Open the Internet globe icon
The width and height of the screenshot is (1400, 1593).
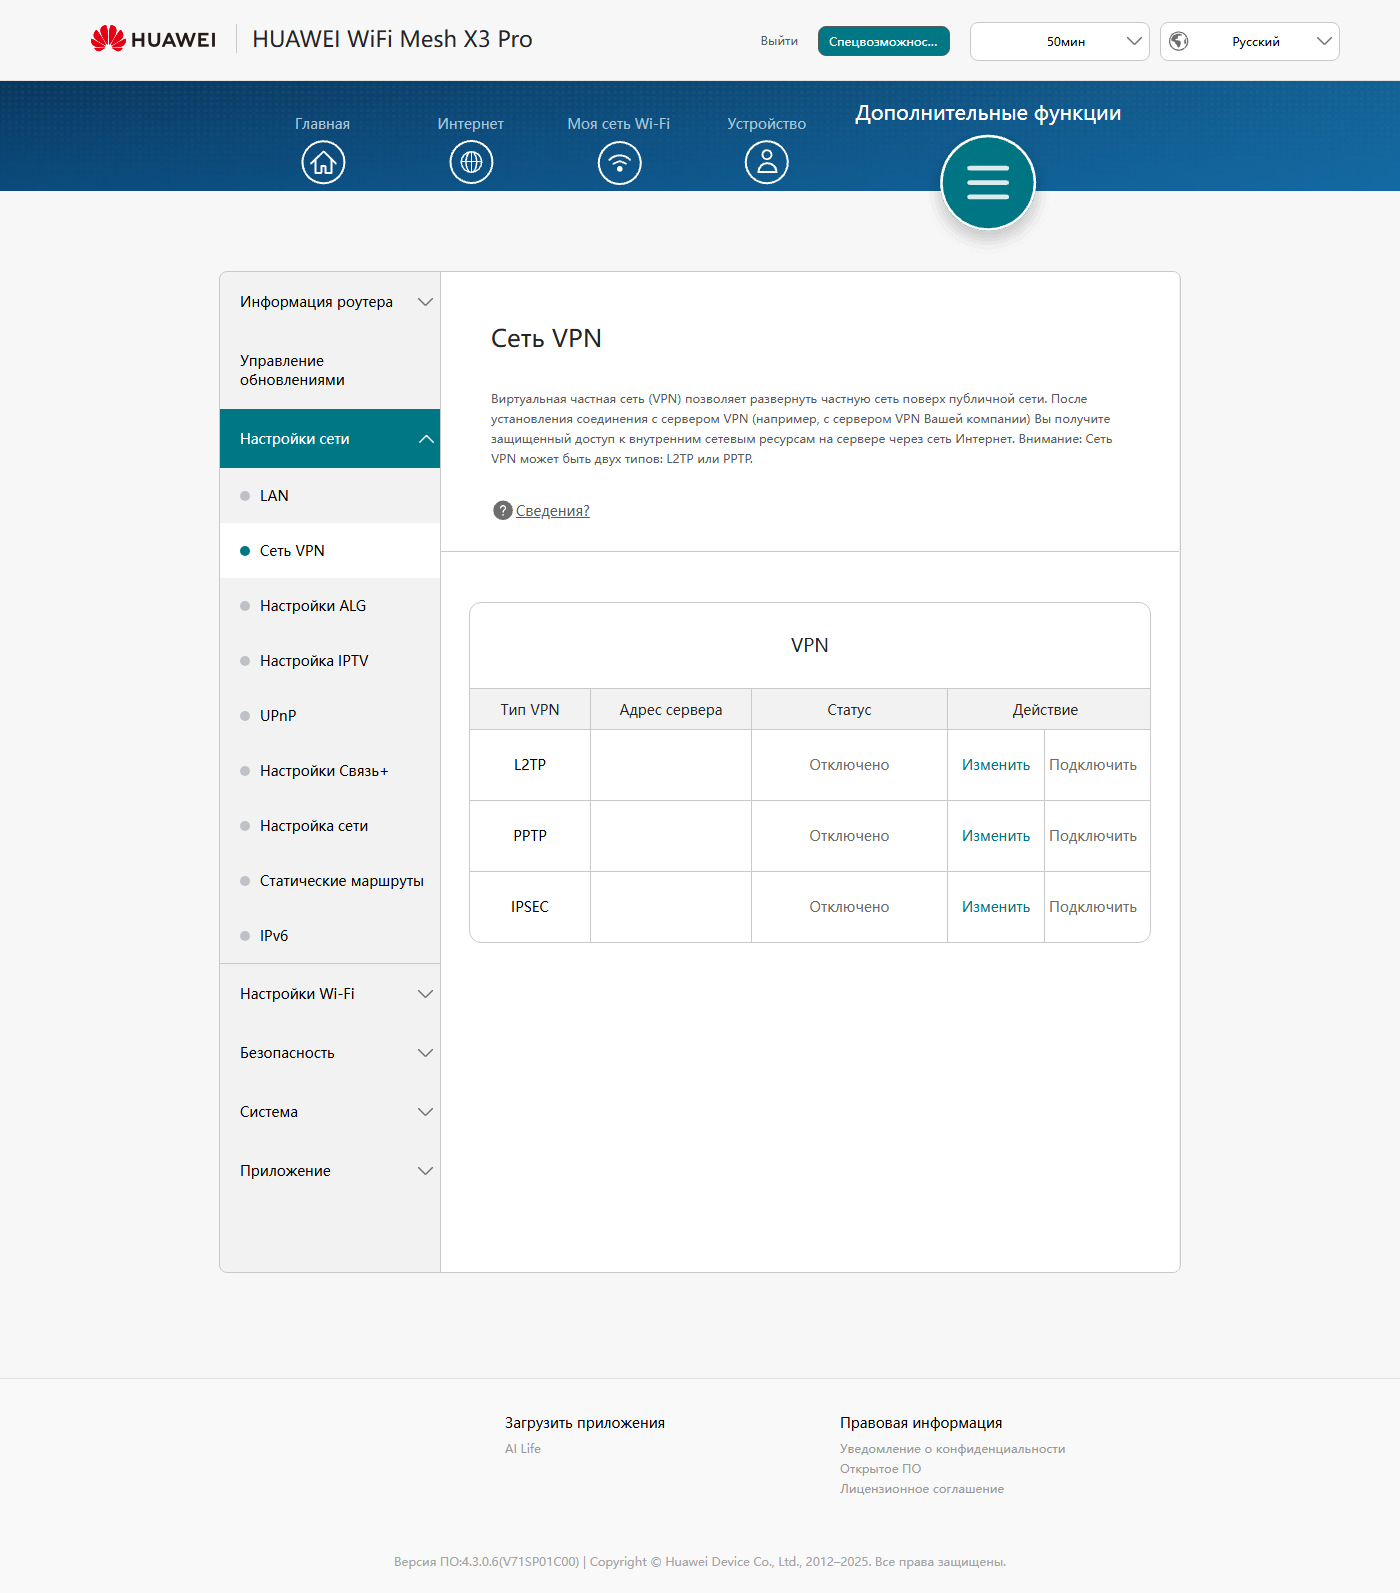click(x=471, y=162)
